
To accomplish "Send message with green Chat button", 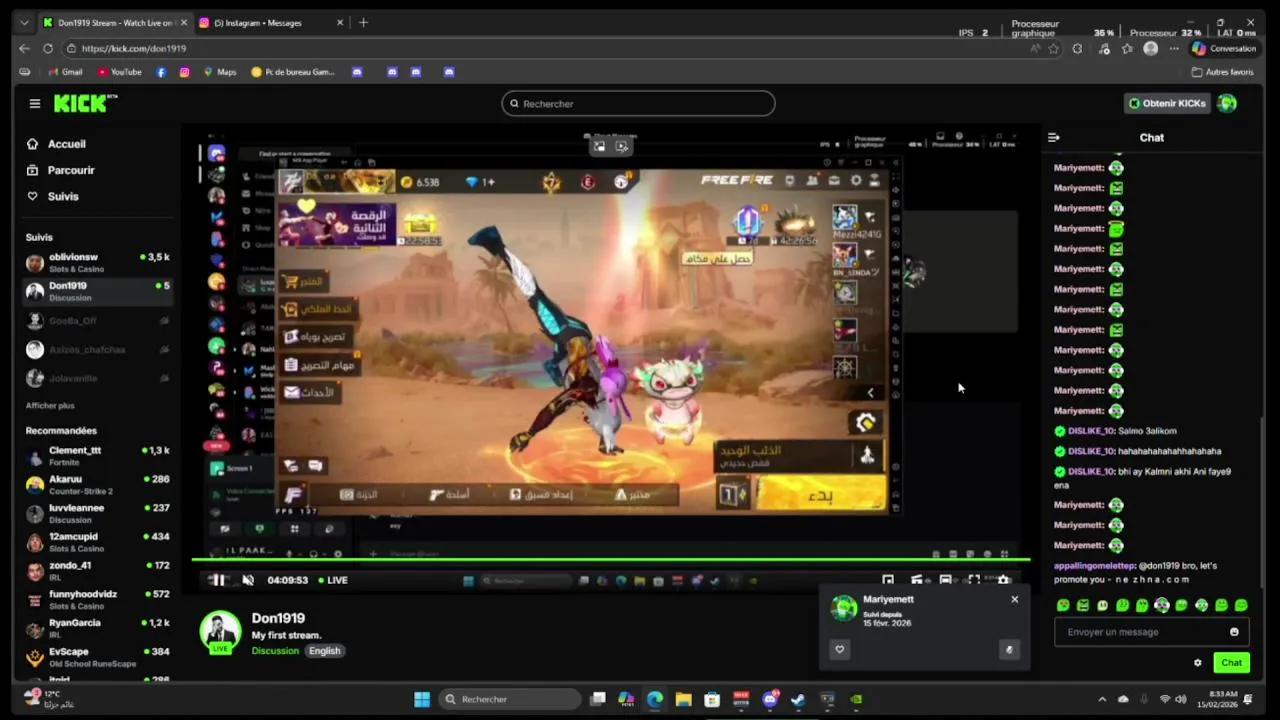I will click(1231, 663).
